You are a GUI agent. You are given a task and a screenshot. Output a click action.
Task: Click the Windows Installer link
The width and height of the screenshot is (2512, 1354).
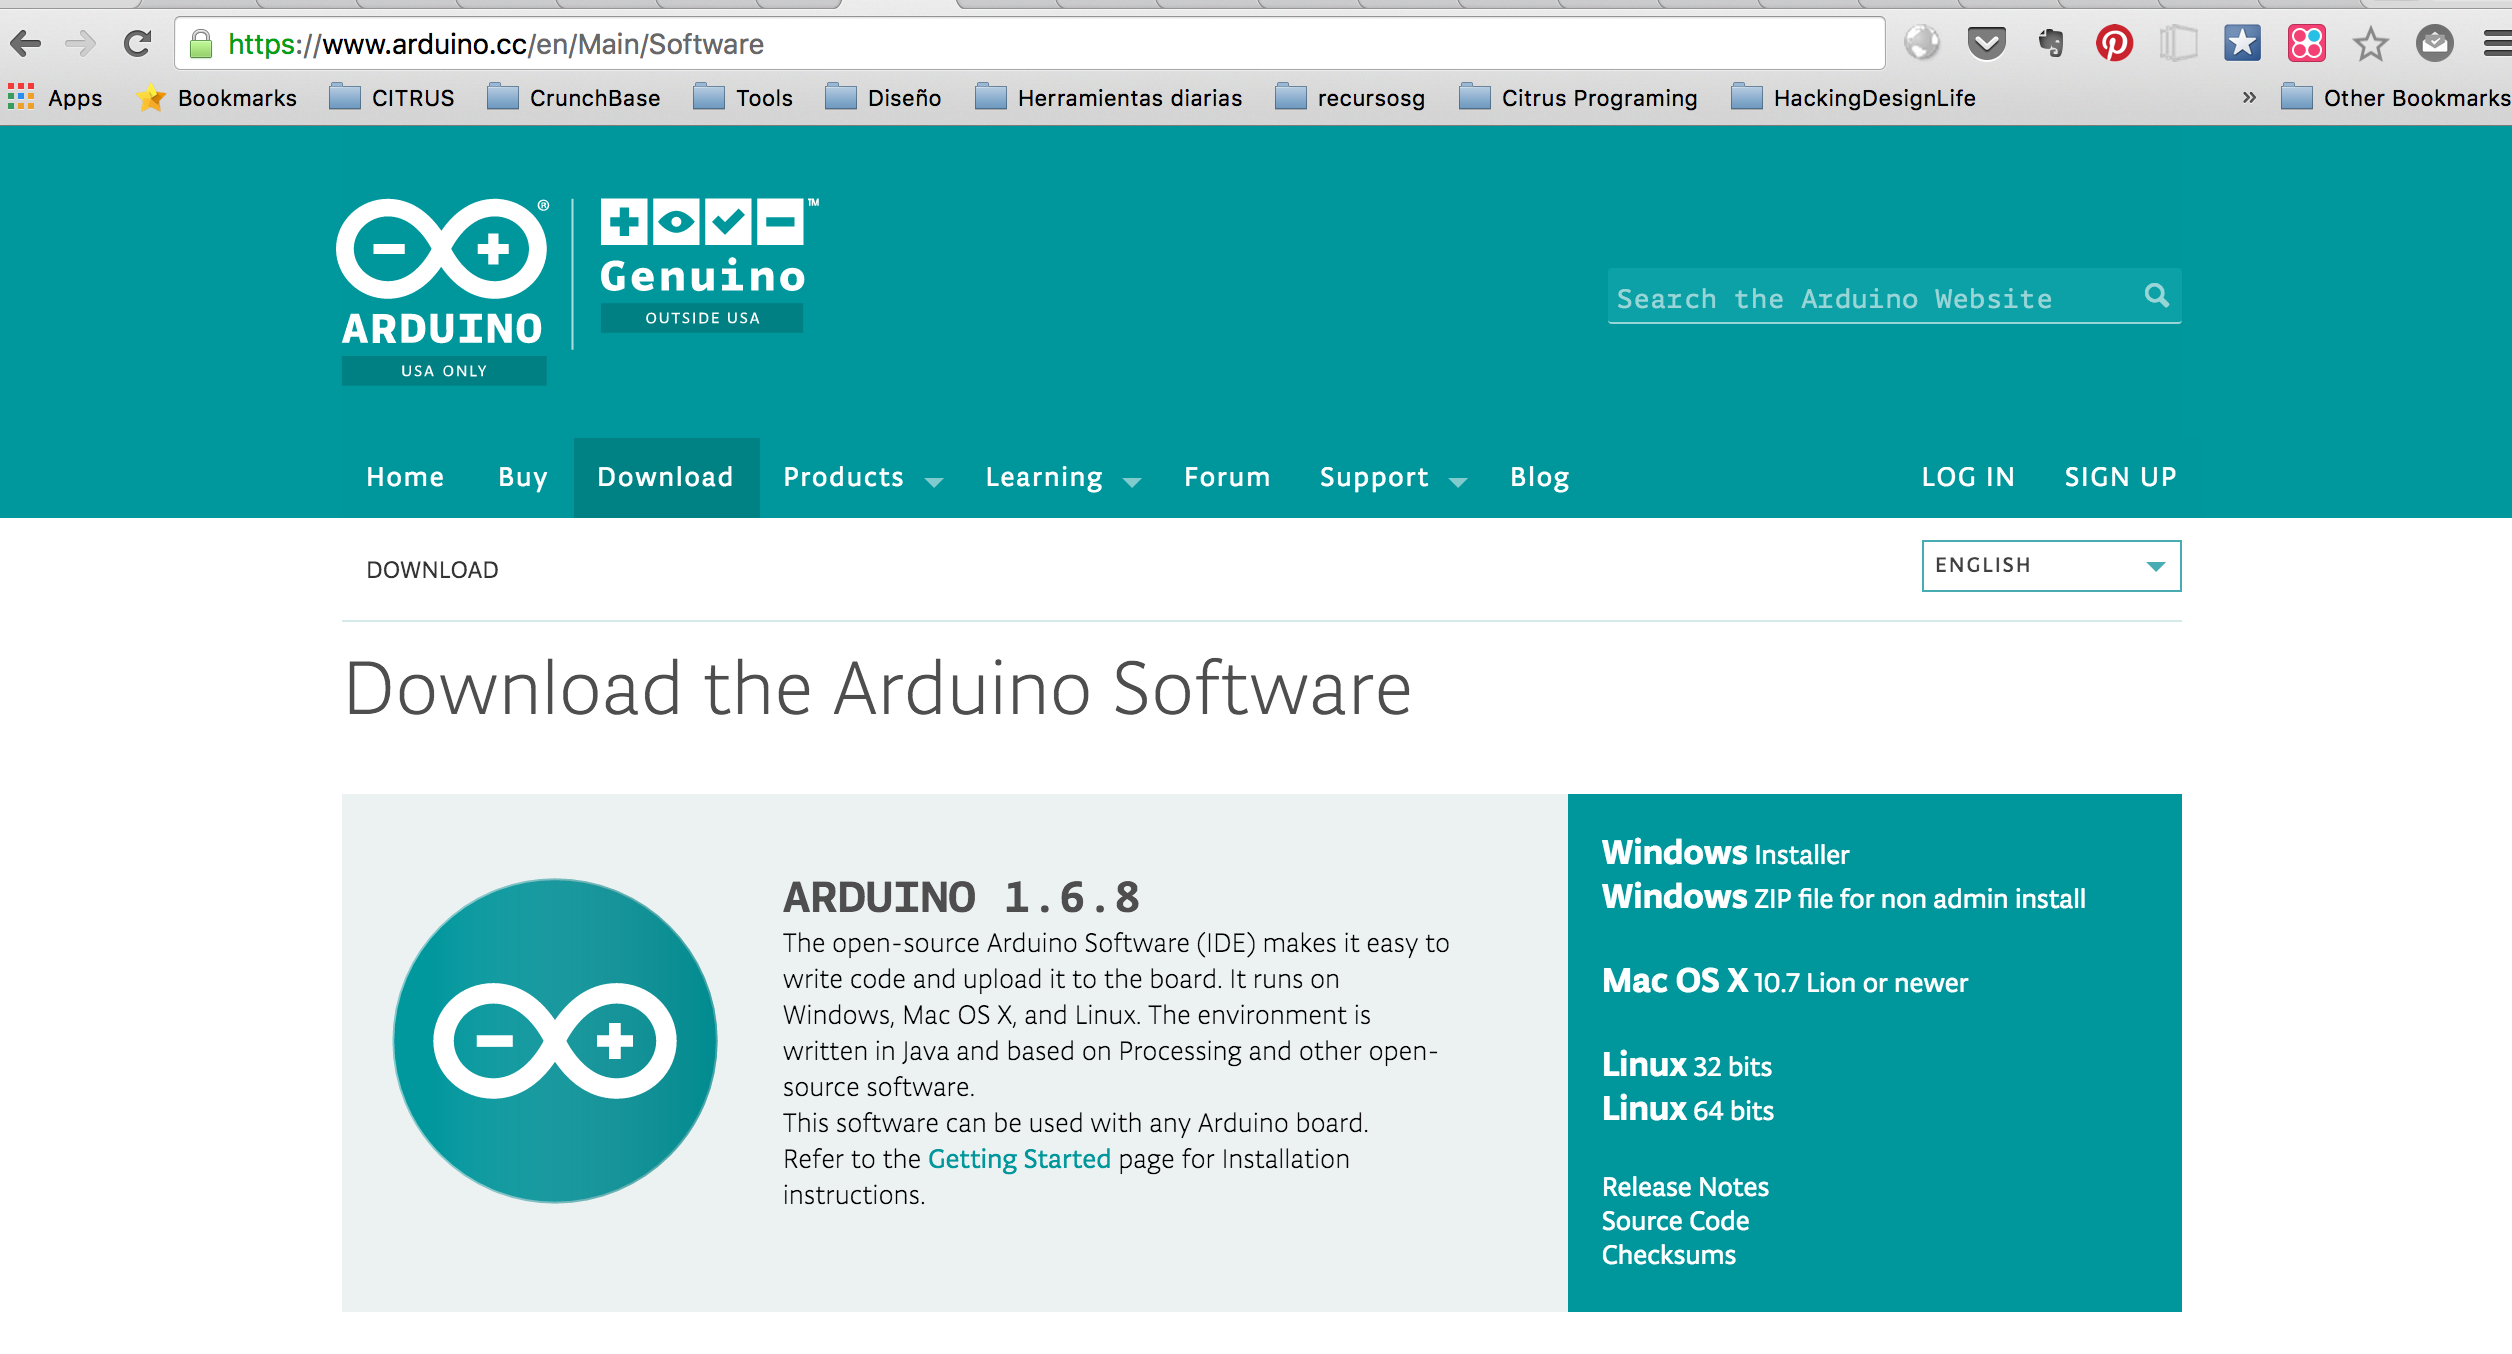(1726, 854)
